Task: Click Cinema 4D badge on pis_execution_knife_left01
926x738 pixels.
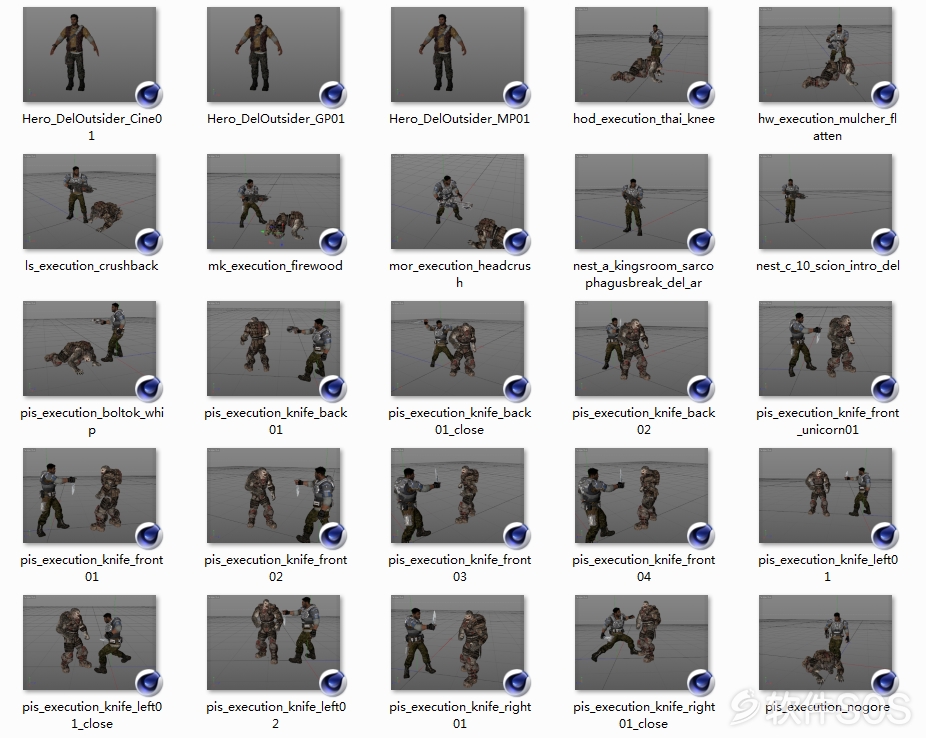Action: [x=885, y=536]
